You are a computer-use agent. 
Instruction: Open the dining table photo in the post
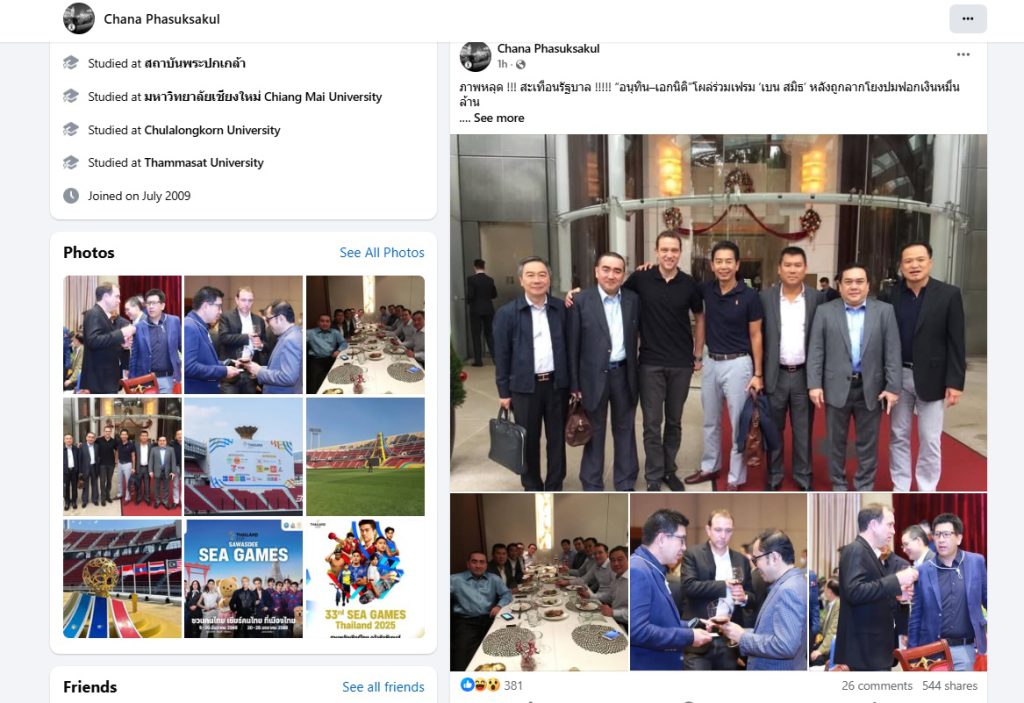(x=539, y=581)
